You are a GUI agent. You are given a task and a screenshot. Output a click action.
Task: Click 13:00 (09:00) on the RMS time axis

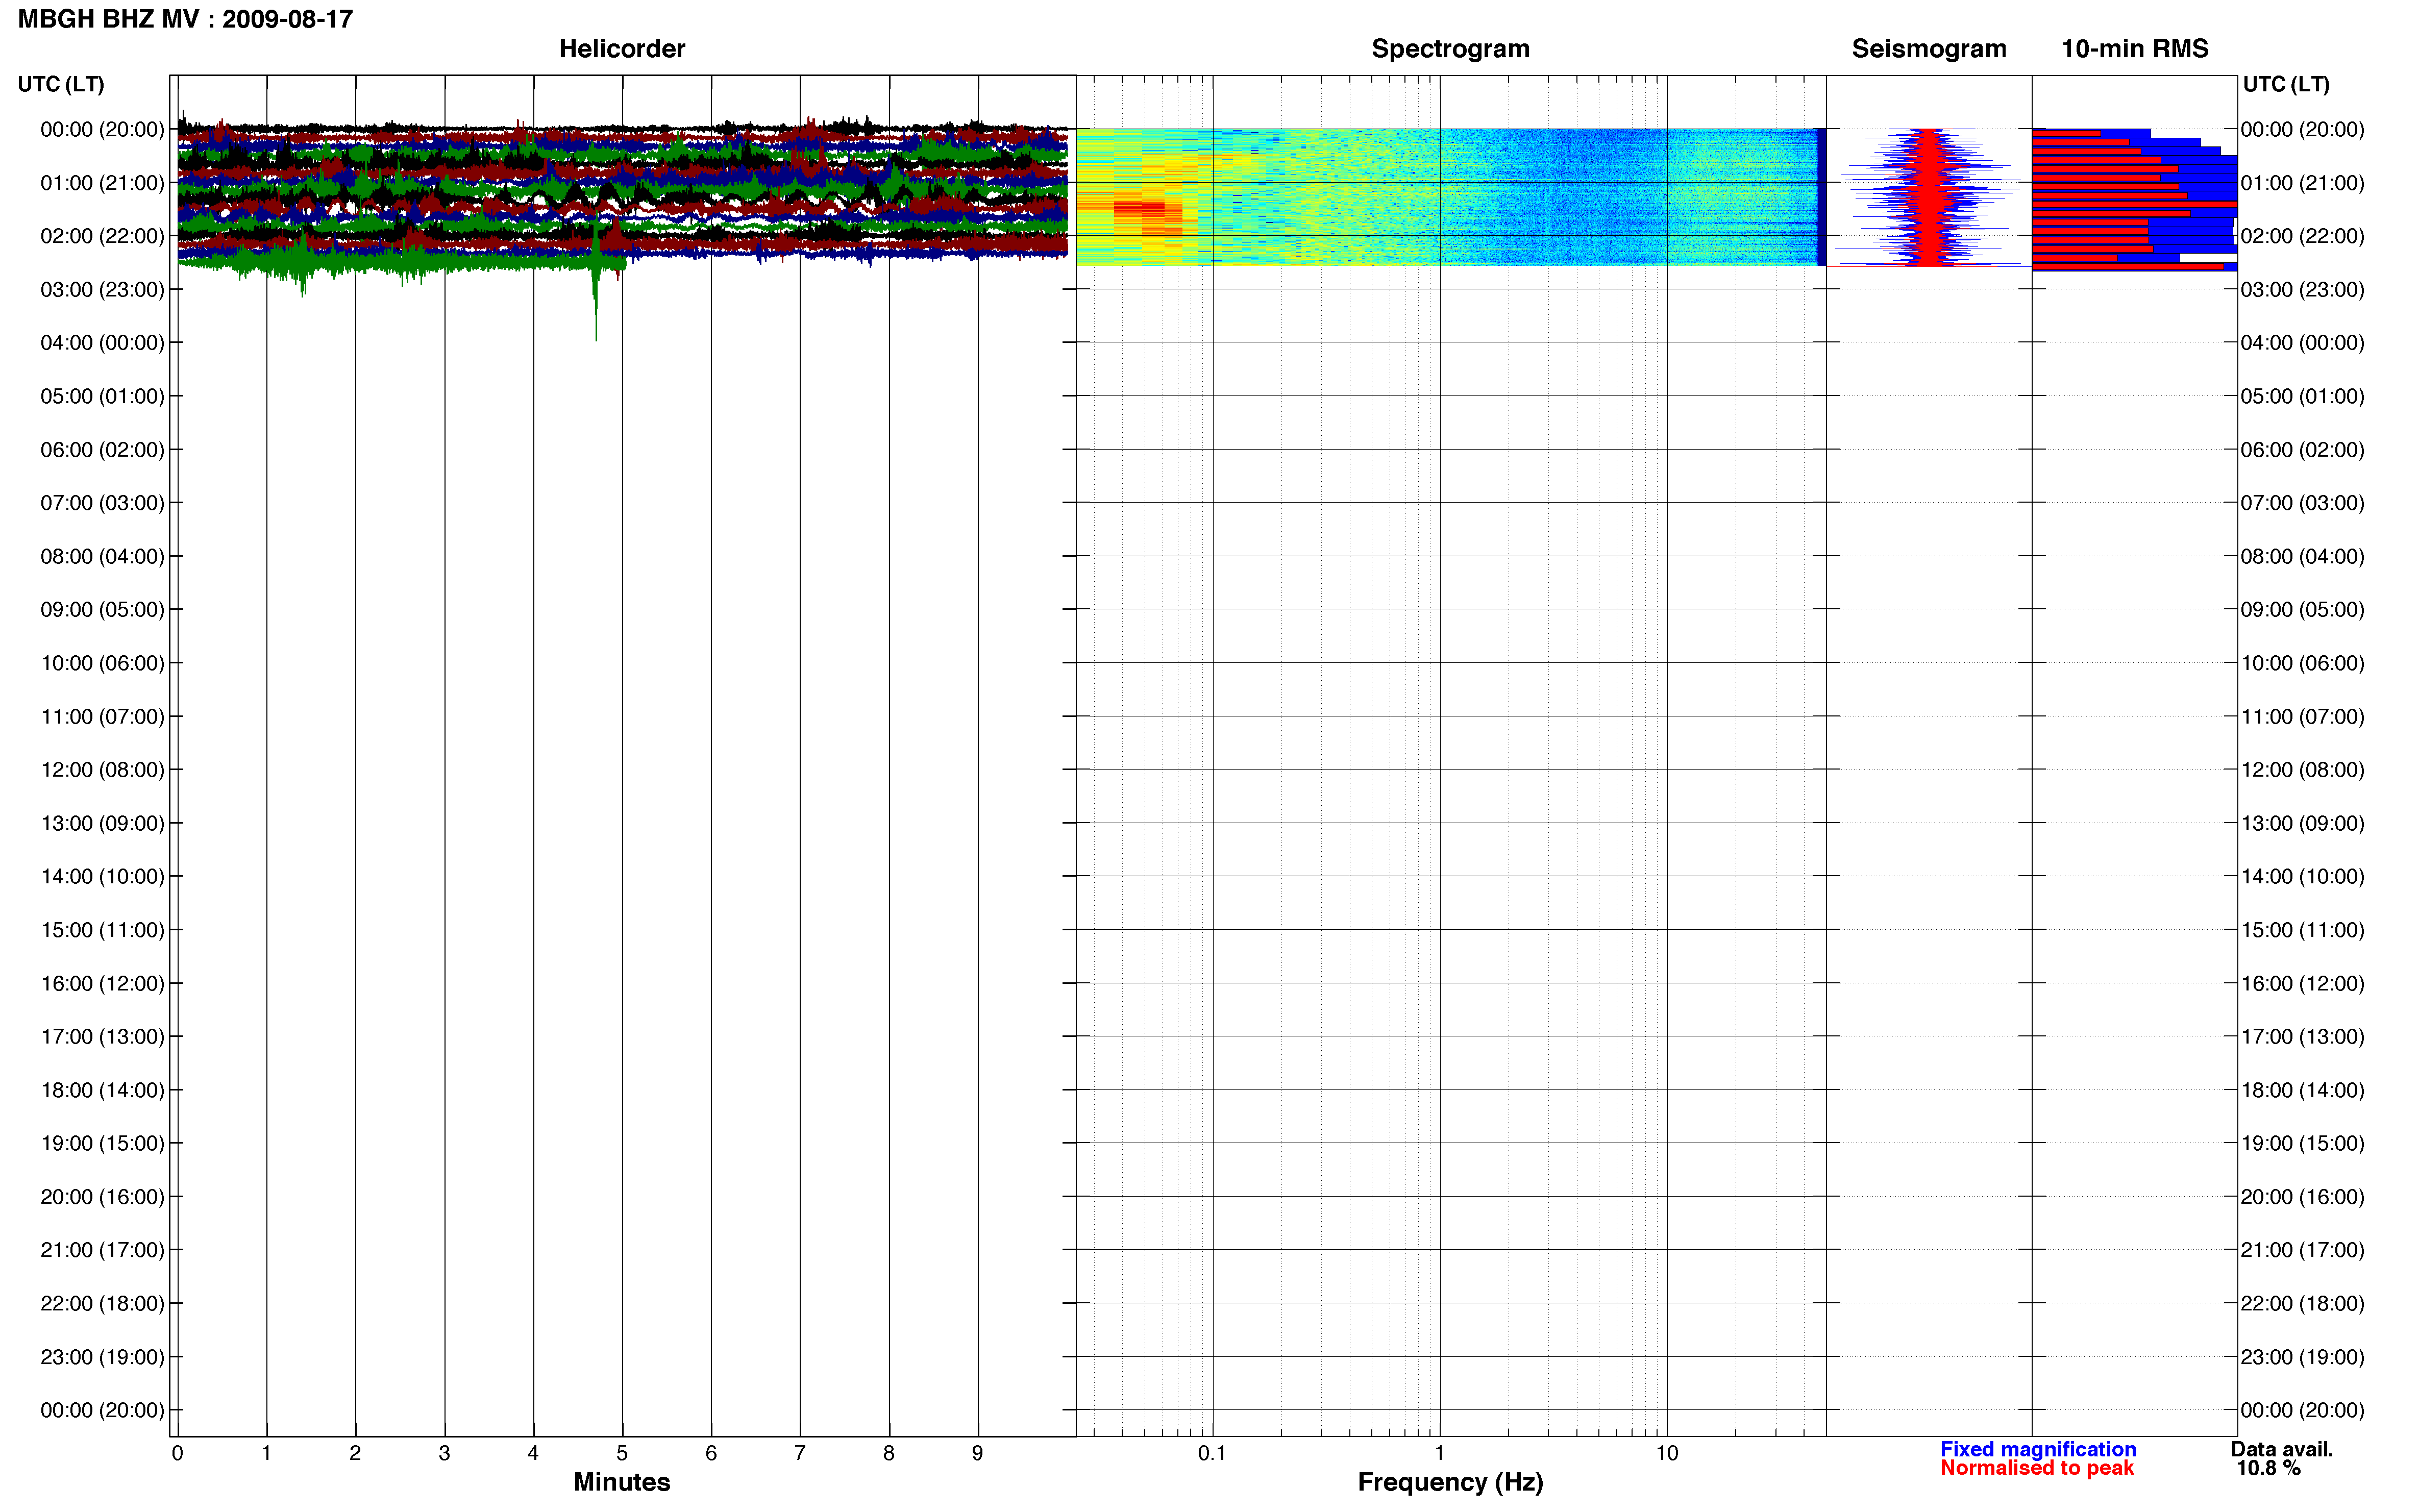tap(2302, 823)
